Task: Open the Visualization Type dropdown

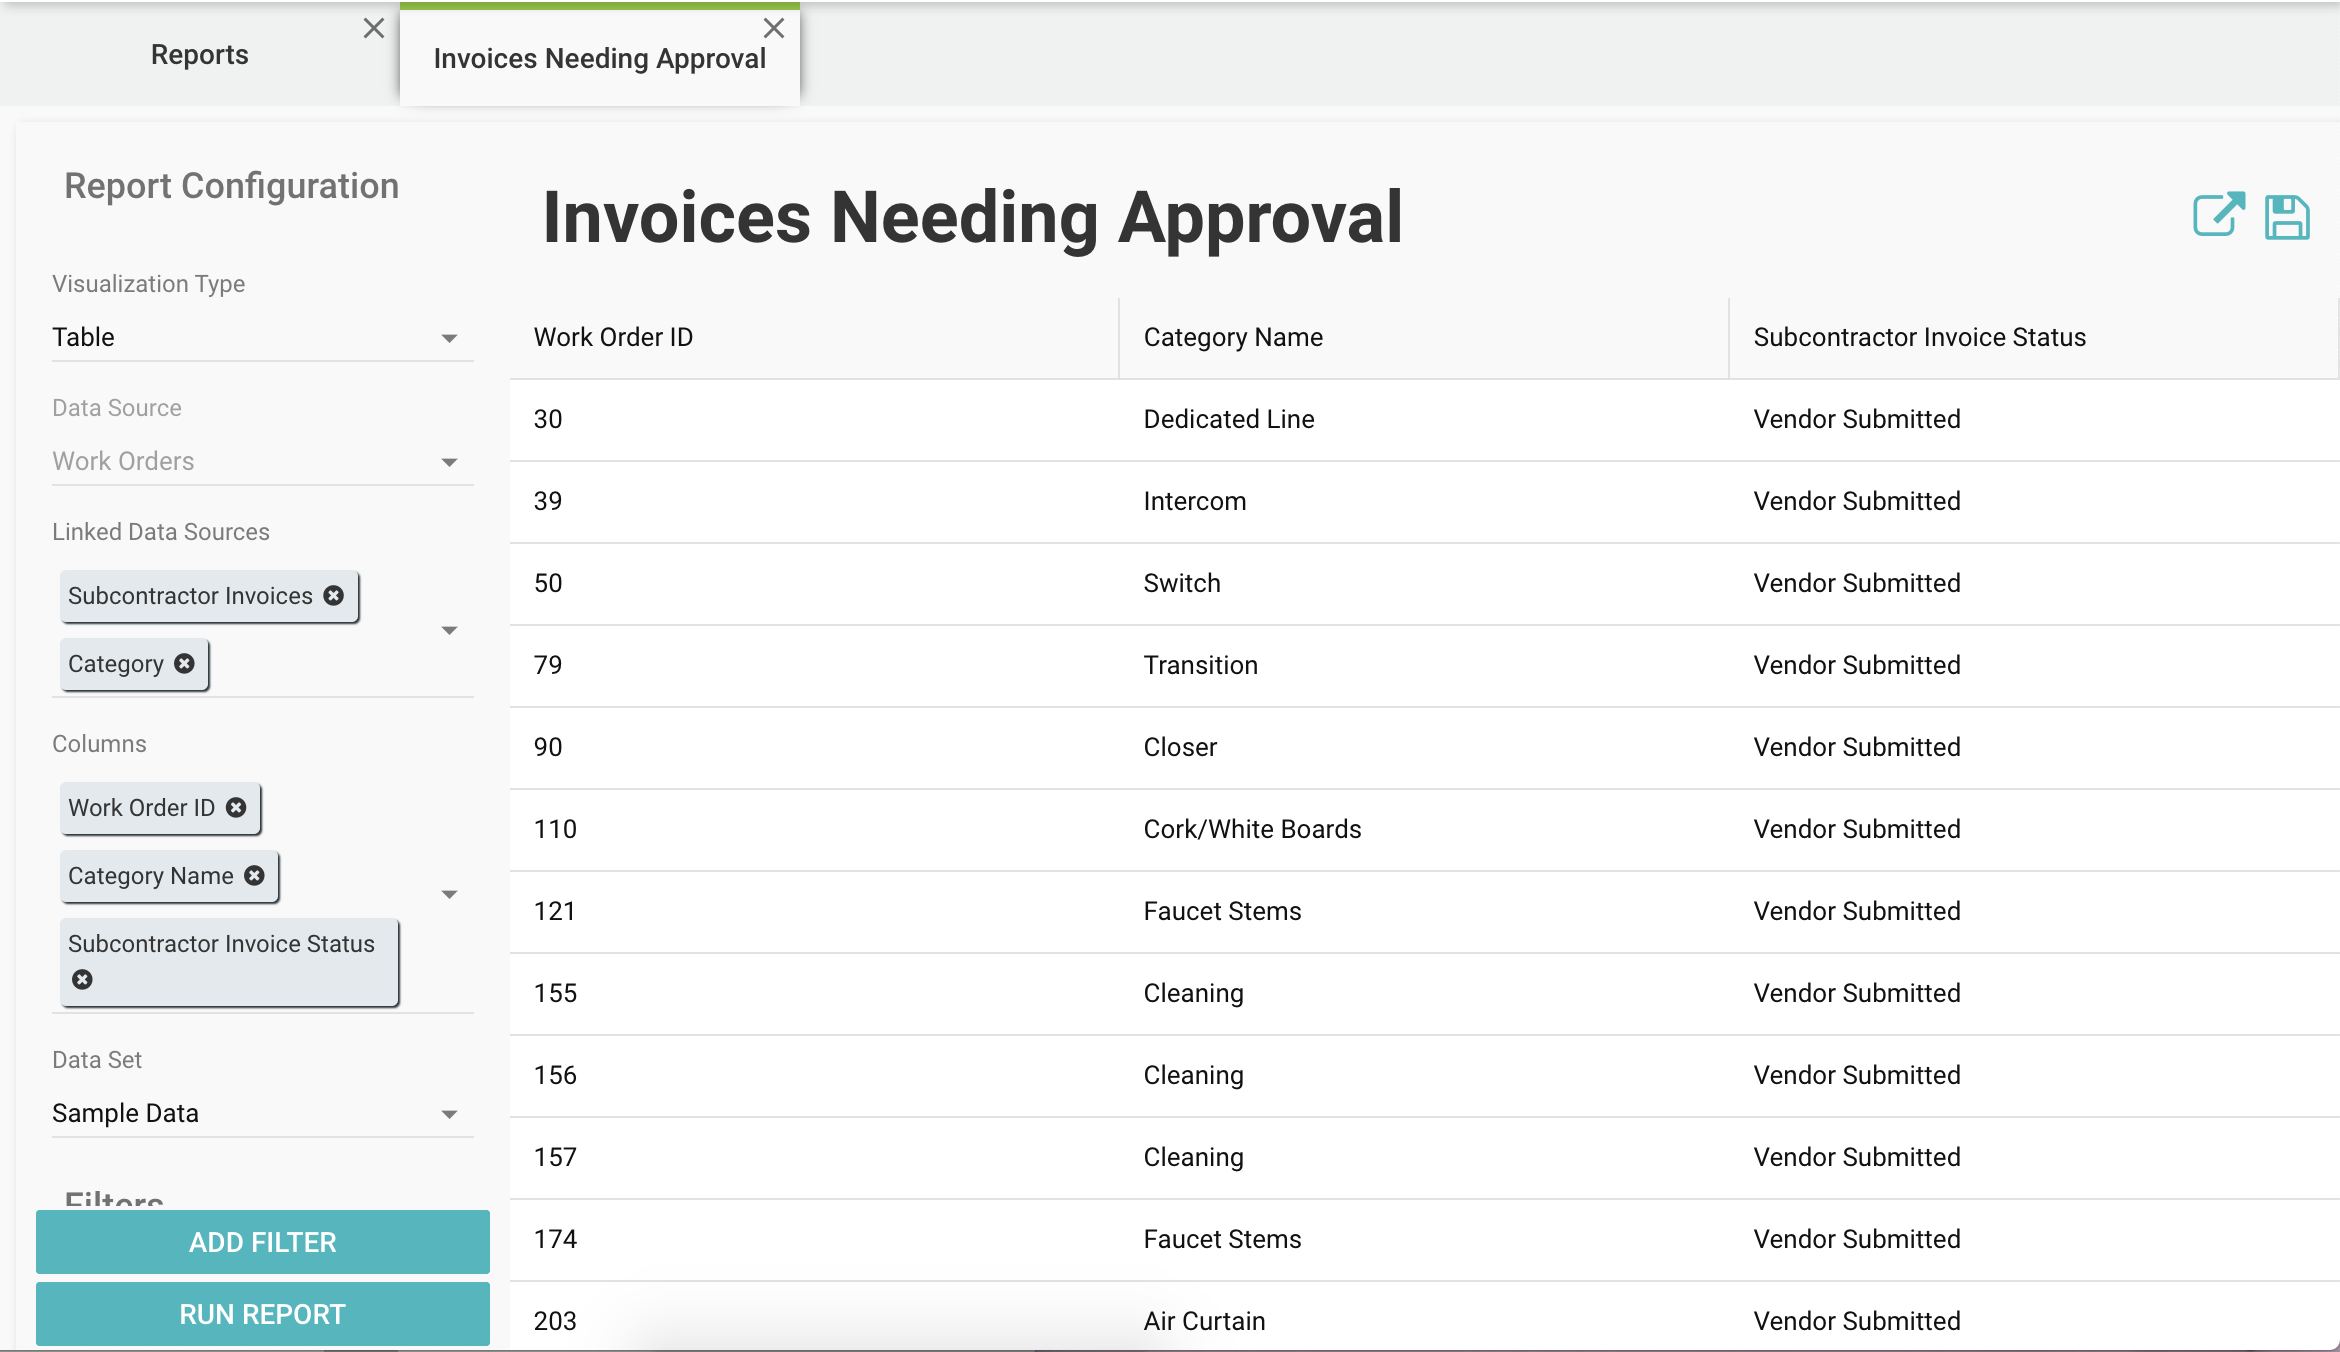Action: (x=262, y=337)
